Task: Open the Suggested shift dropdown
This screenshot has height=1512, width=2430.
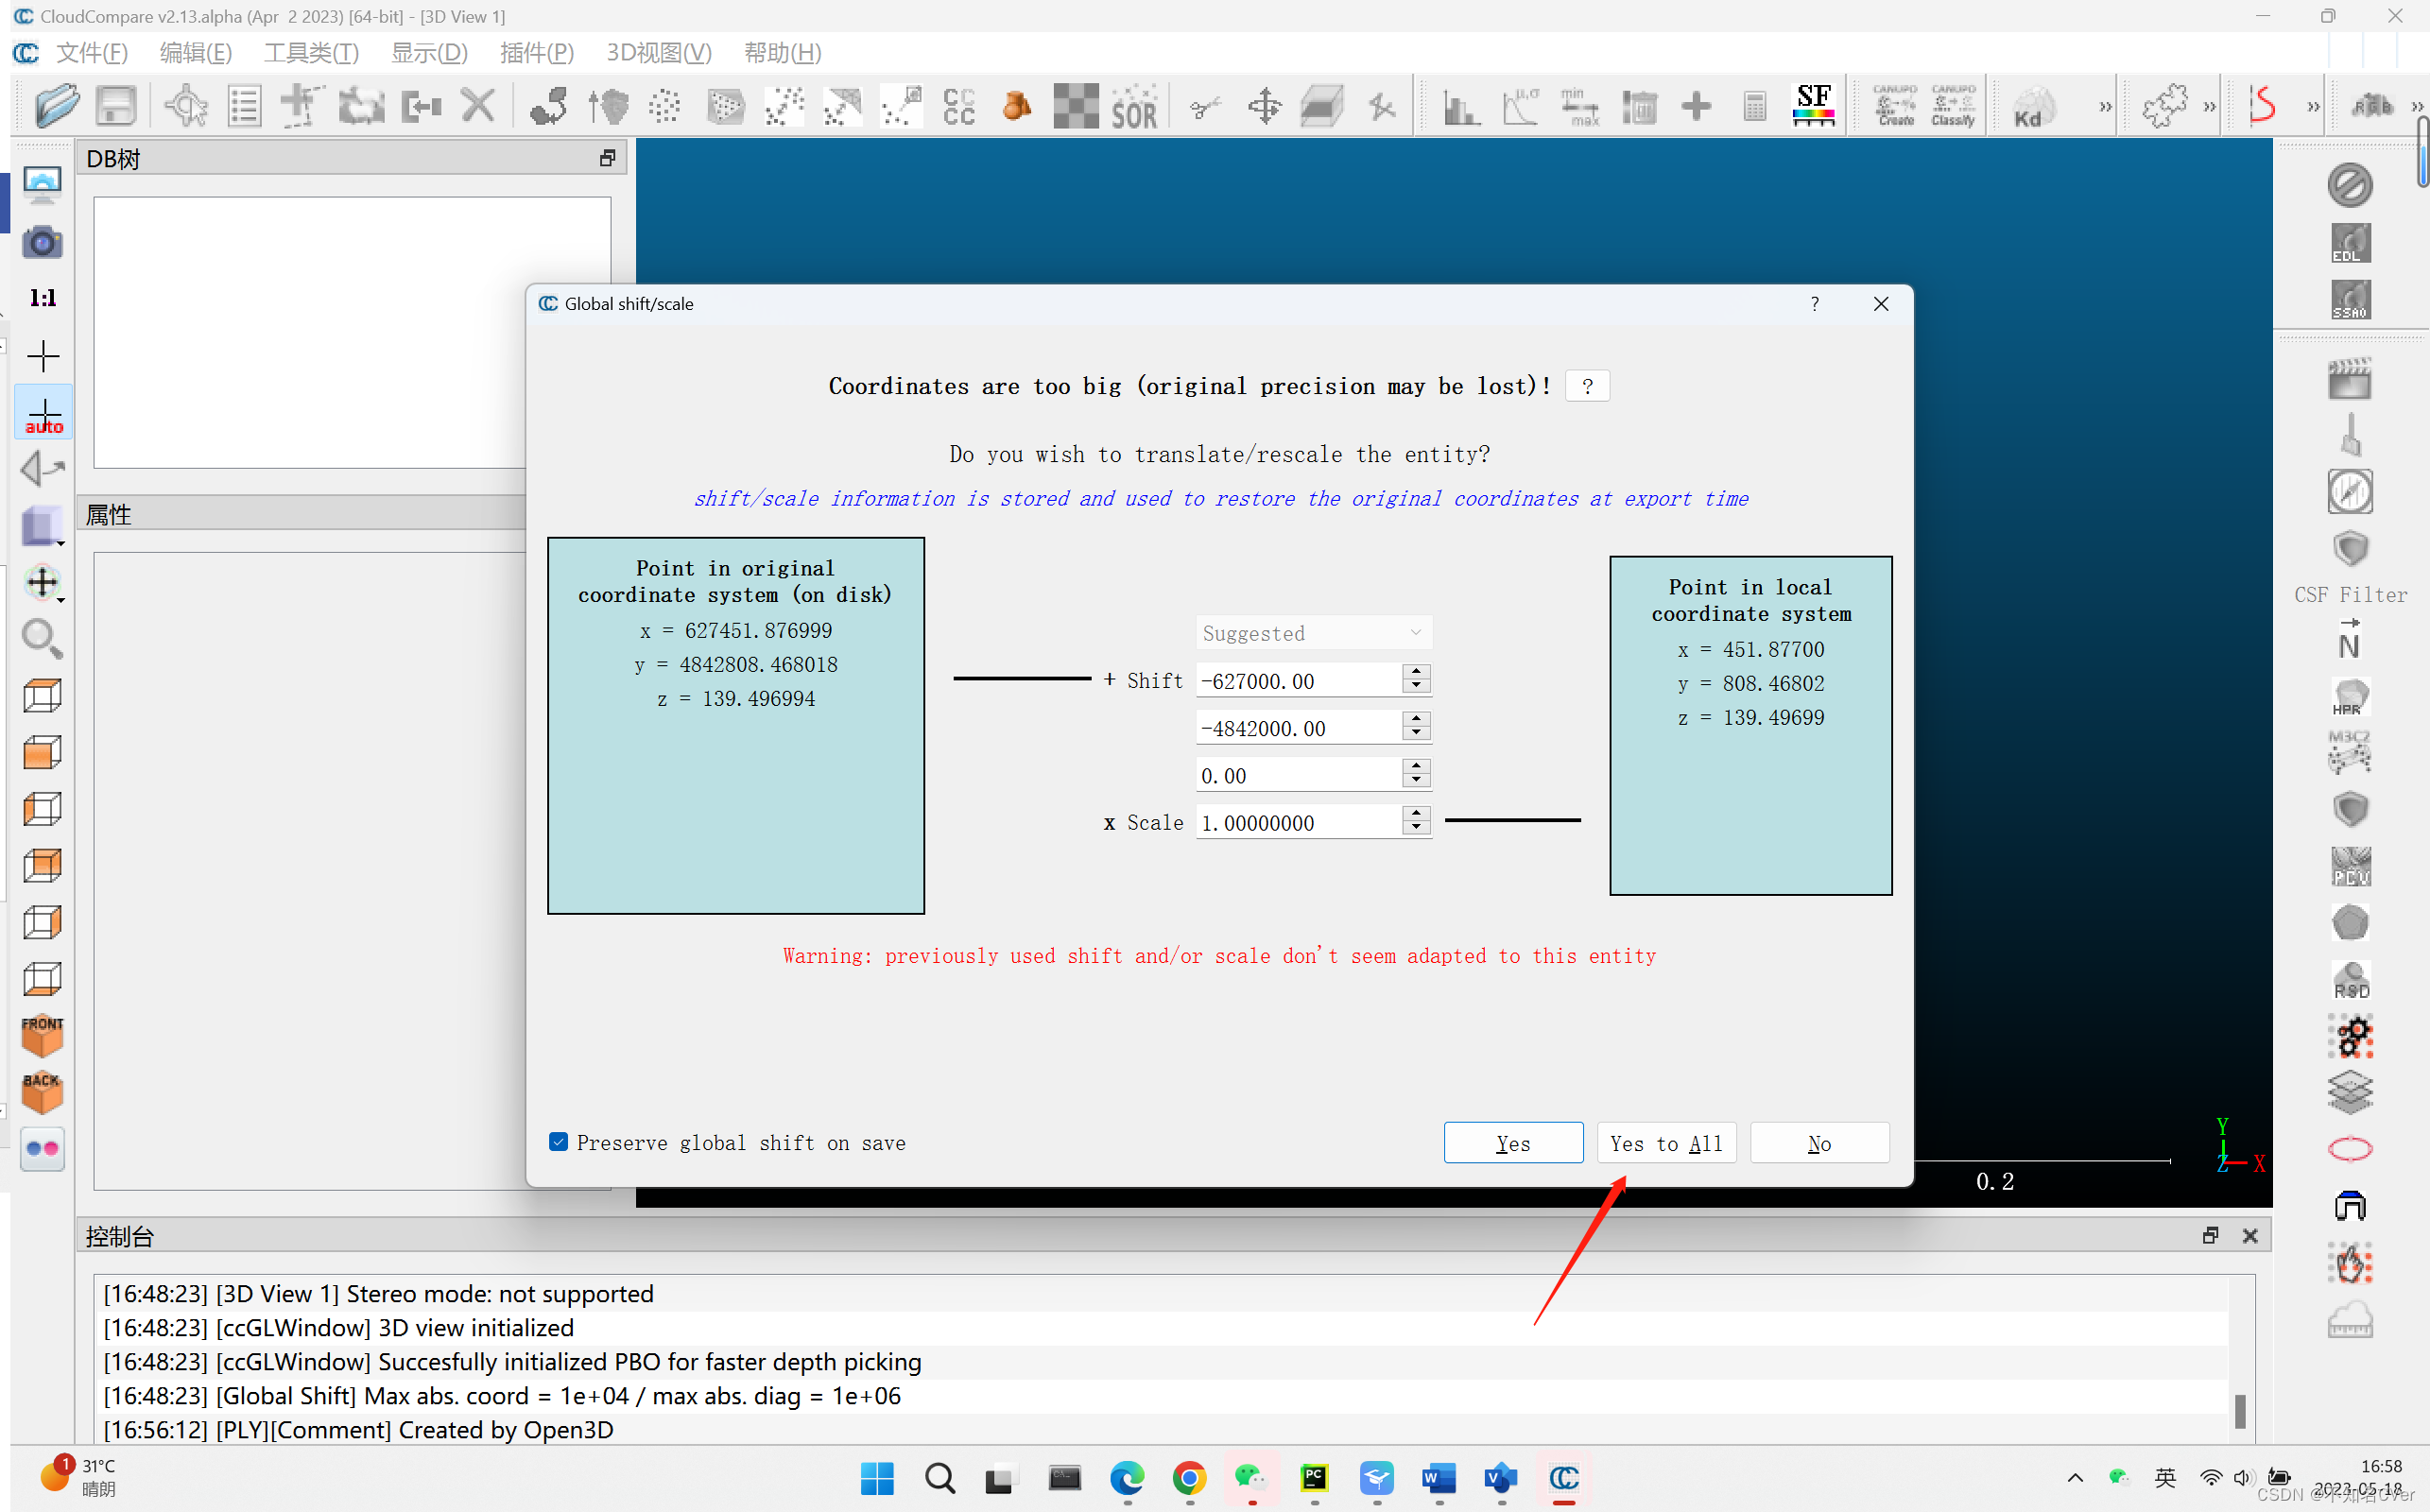Action: point(1313,632)
